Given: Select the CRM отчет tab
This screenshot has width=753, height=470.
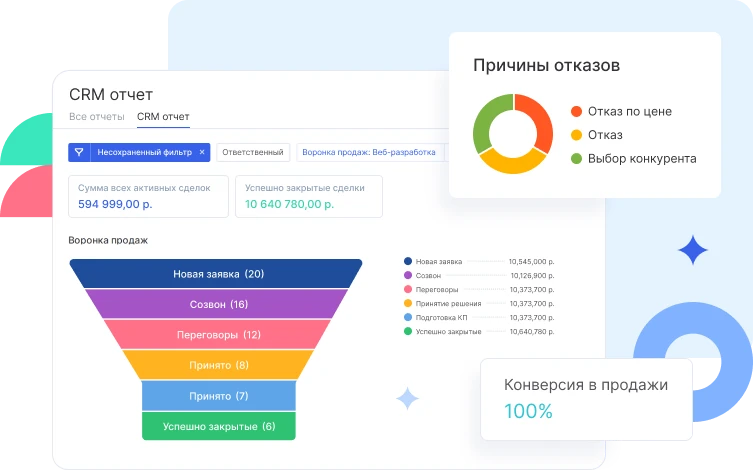Looking at the screenshot, I should pyautogui.click(x=163, y=117).
